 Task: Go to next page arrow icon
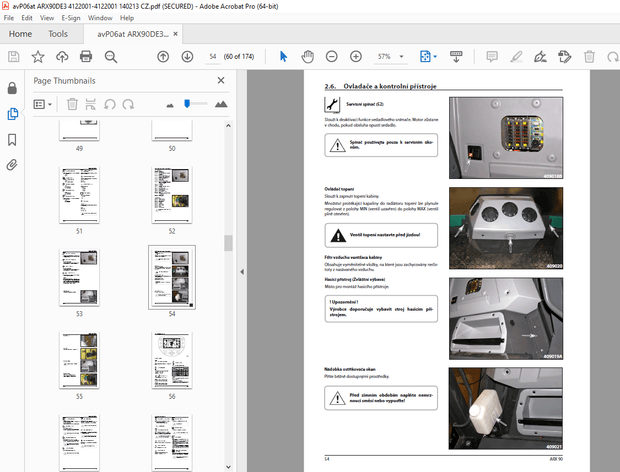187,57
